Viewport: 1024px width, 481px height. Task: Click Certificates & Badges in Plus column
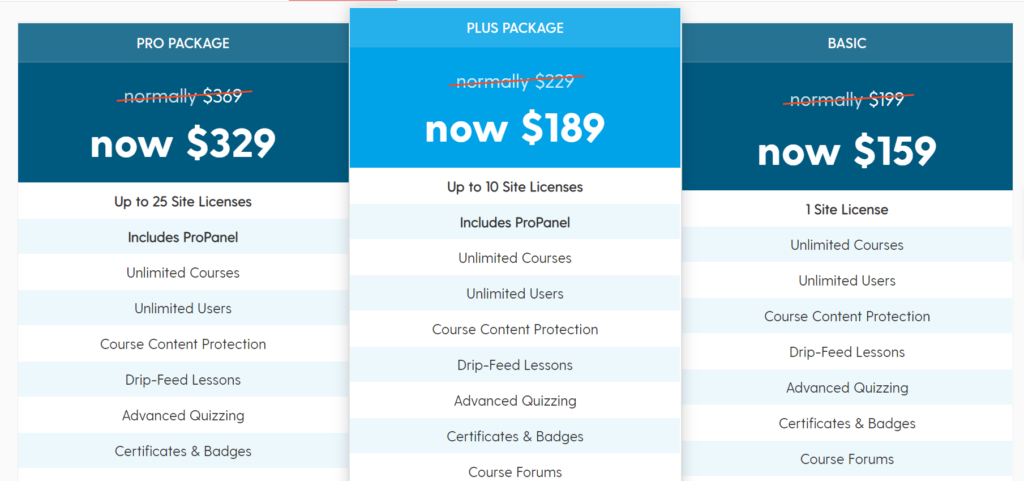[515, 436]
